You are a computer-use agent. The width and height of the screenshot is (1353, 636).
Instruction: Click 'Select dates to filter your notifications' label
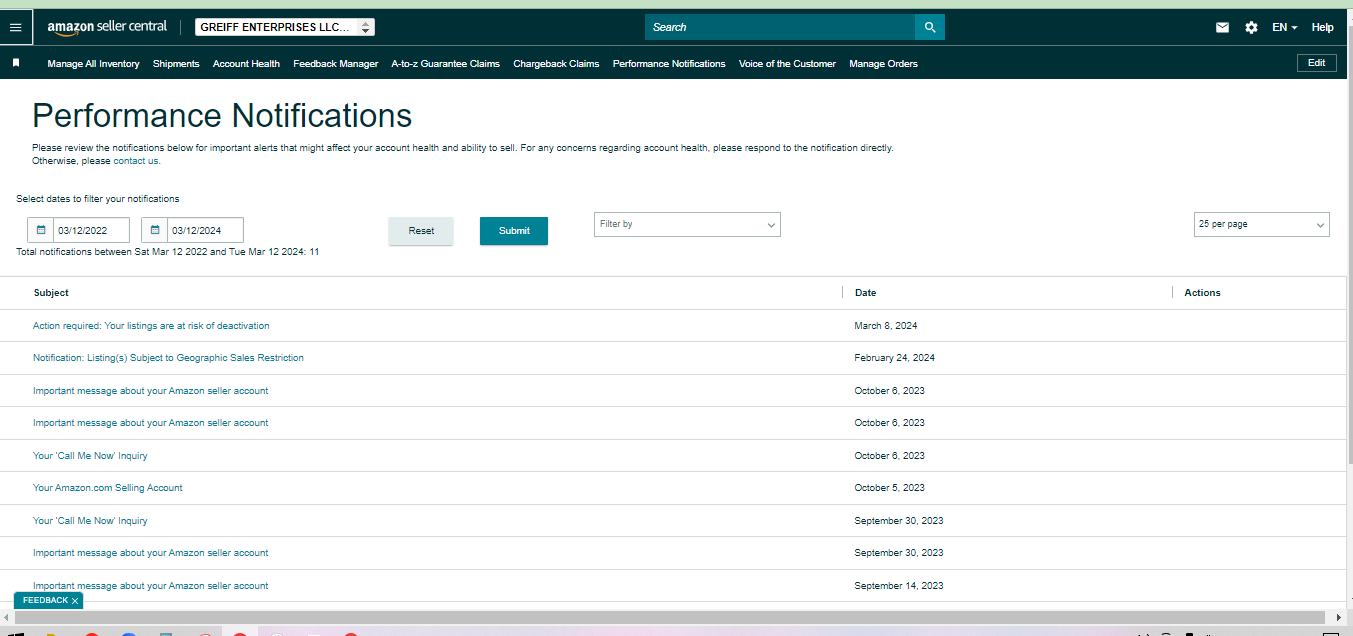[98, 199]
